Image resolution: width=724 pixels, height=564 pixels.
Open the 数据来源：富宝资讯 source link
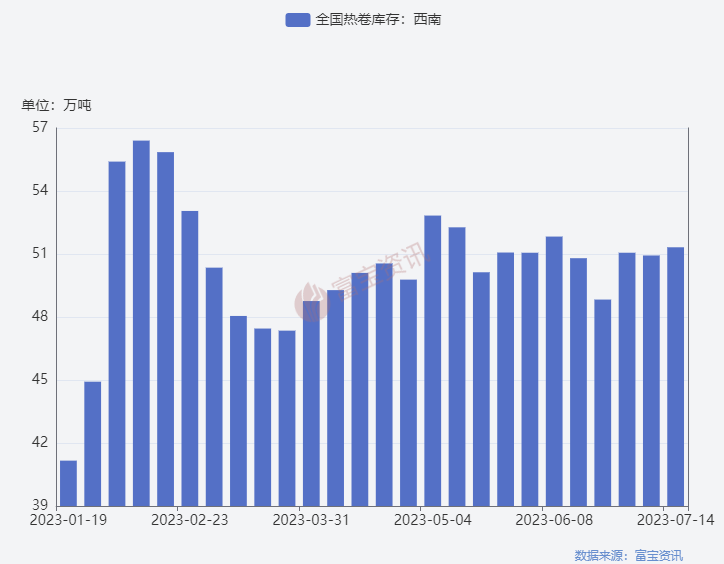(x=628, y=555)
